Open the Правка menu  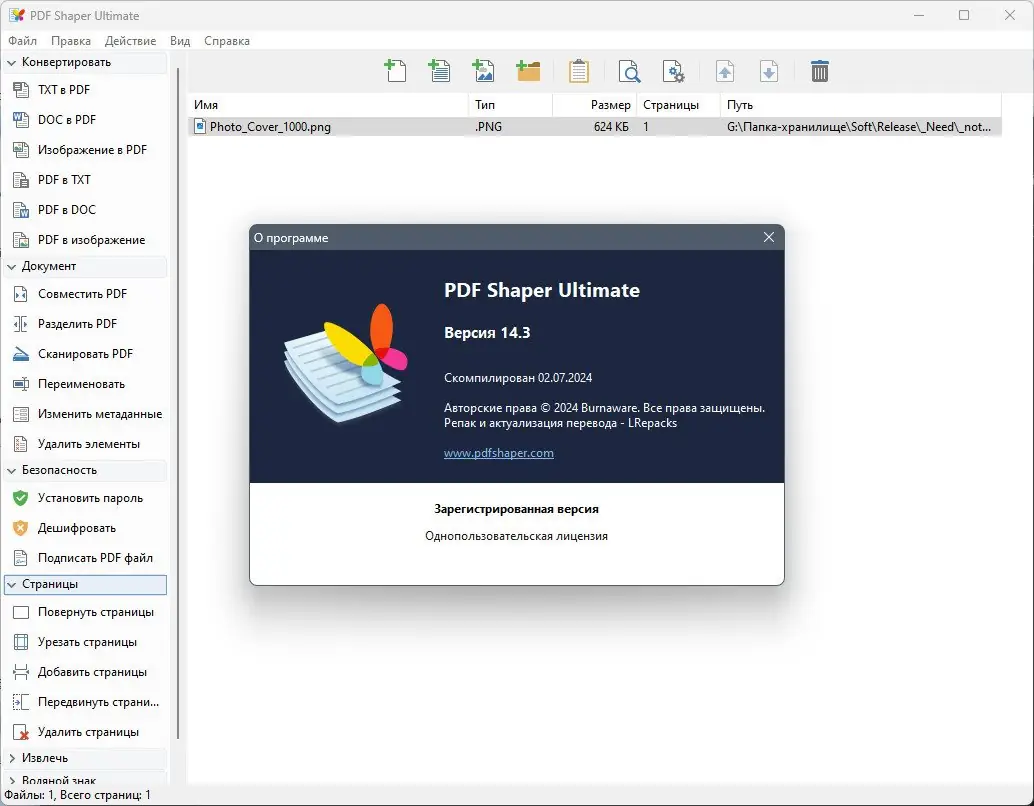[71, 41]
